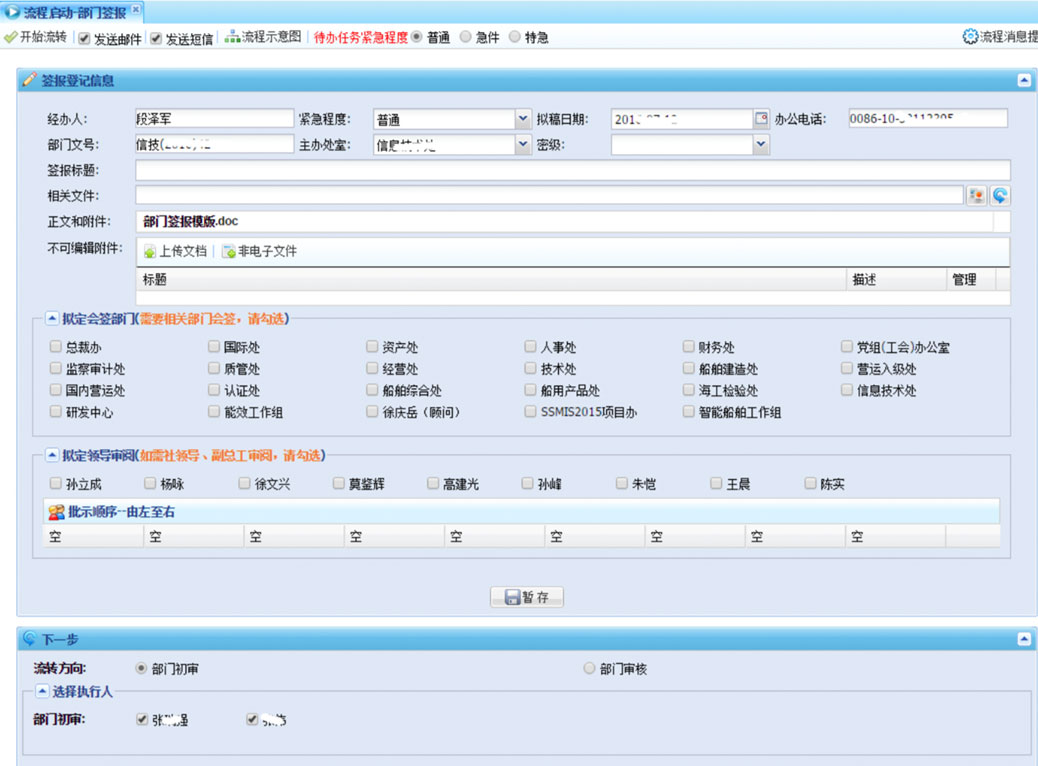
Task: Open 流程消息提醒 via the gear icon
Action: pyautogui.click(x=969, y=37)
